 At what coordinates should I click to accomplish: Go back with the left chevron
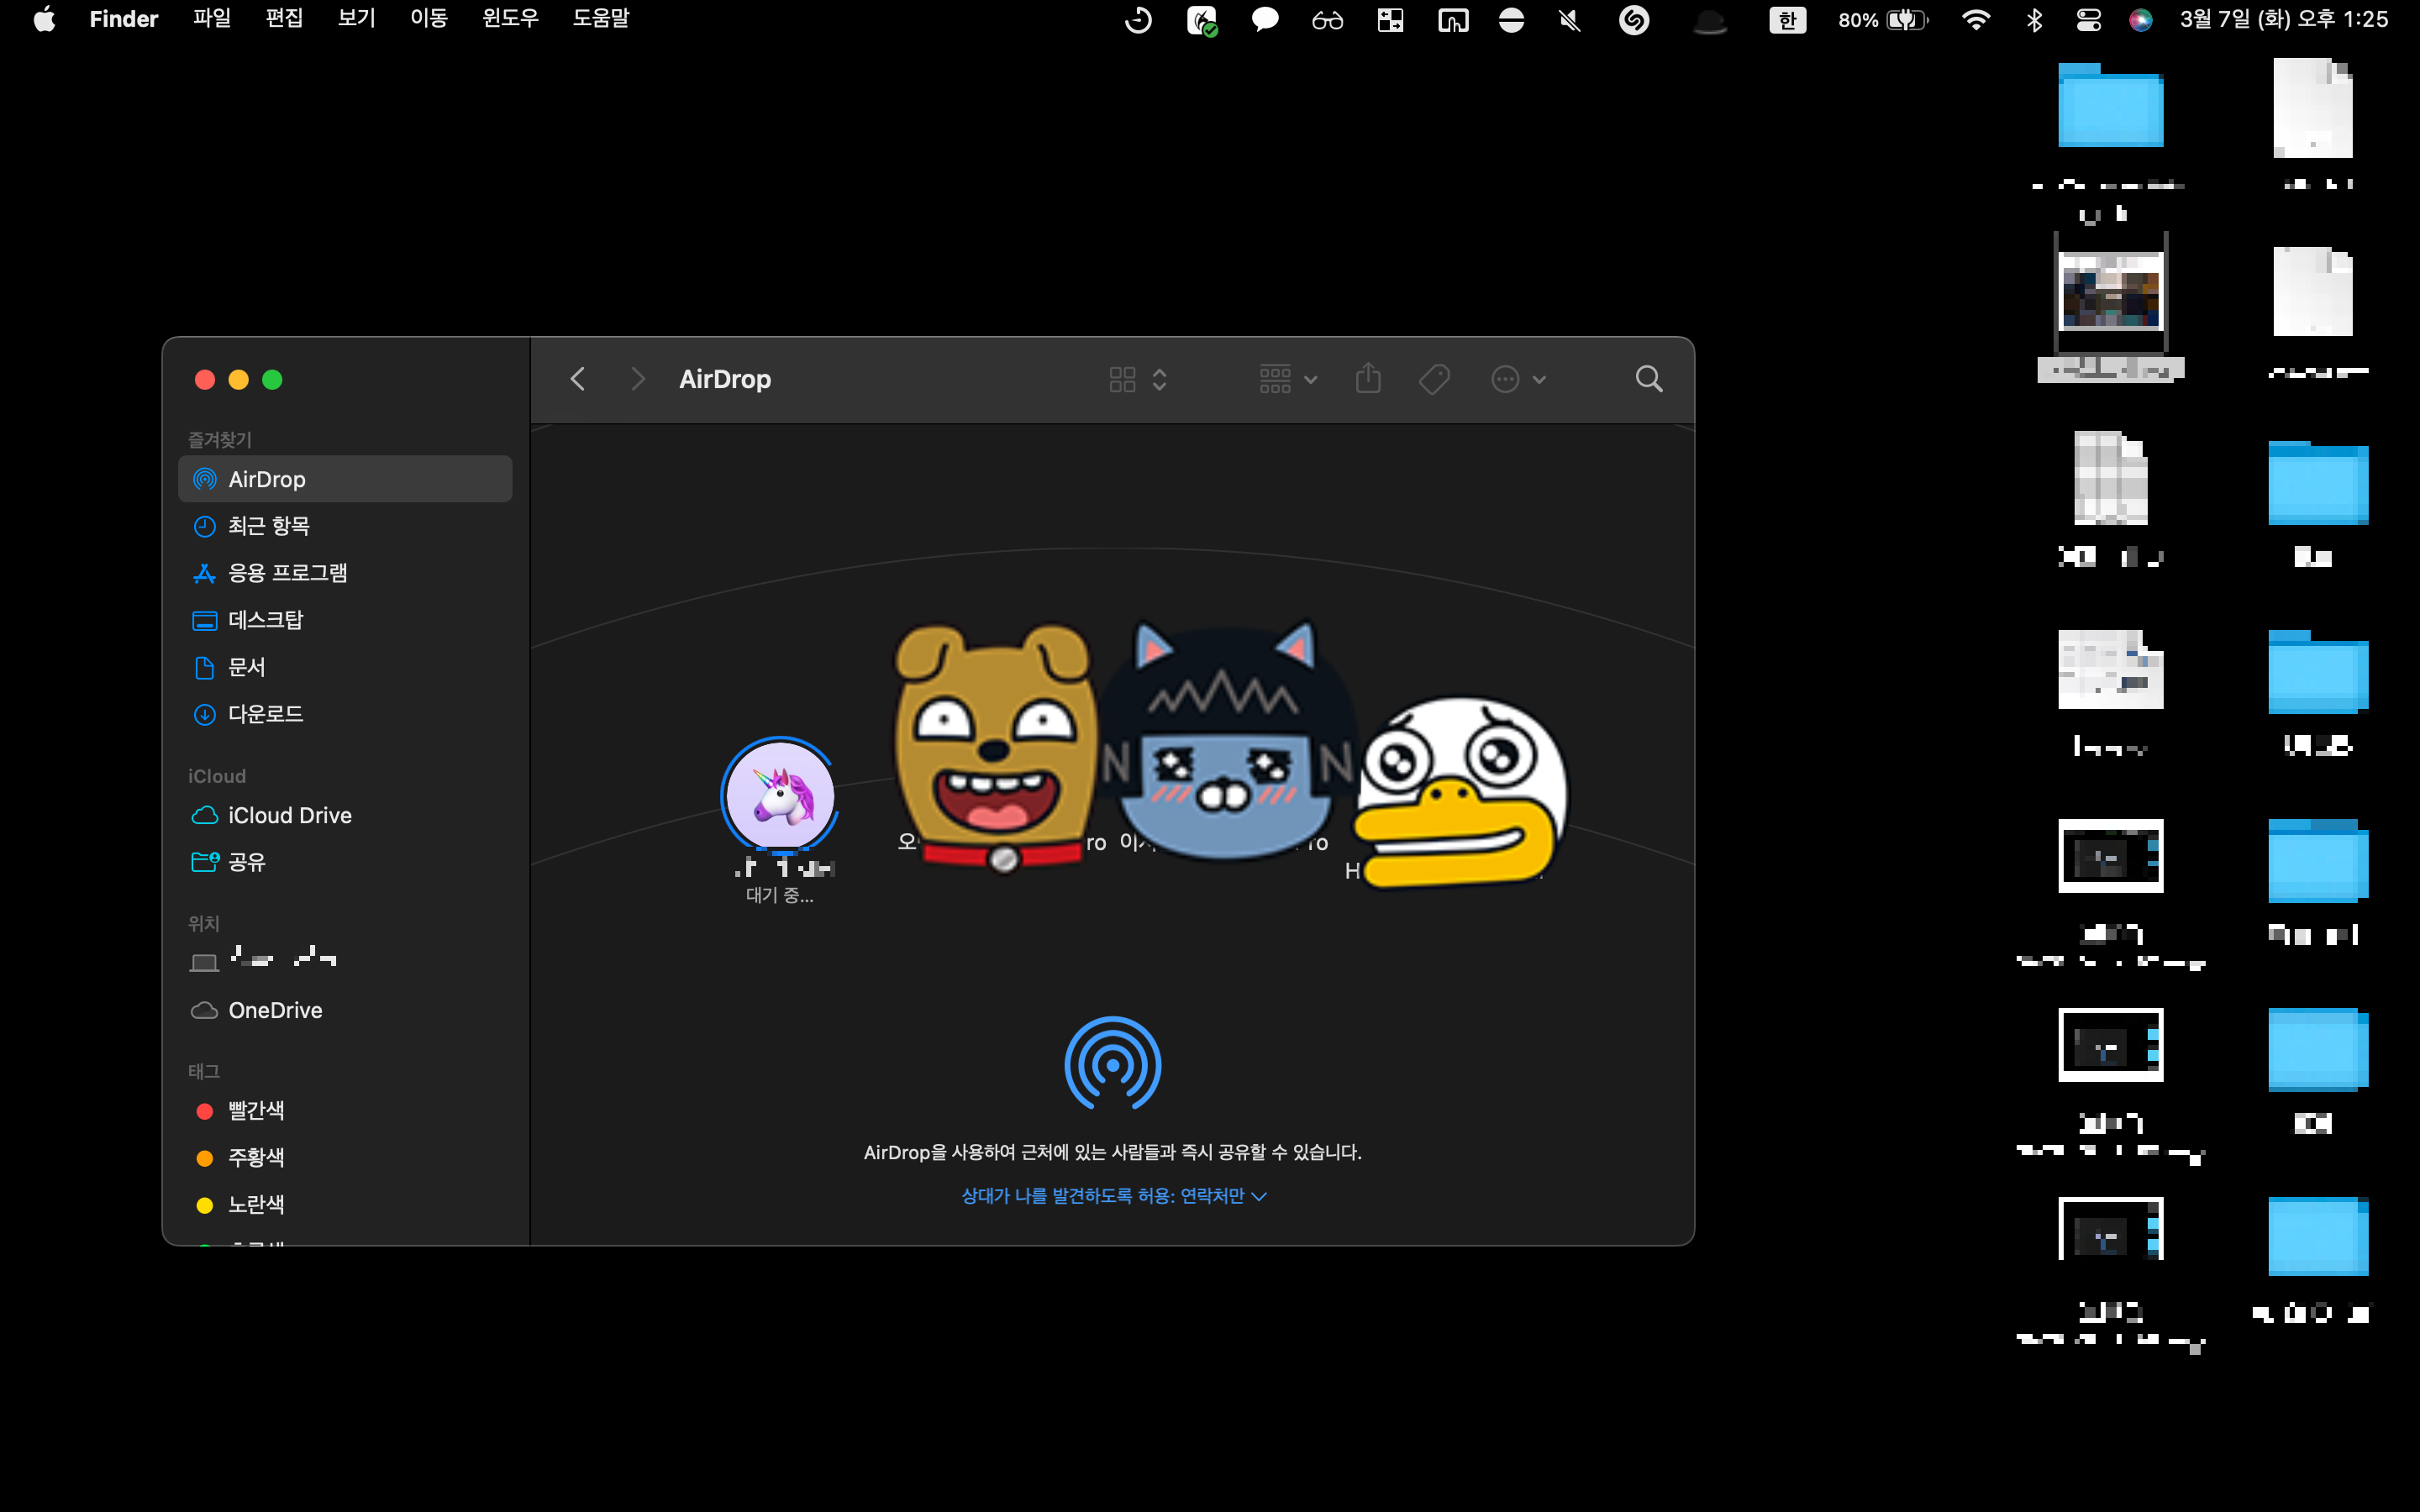tap(577, 379)
